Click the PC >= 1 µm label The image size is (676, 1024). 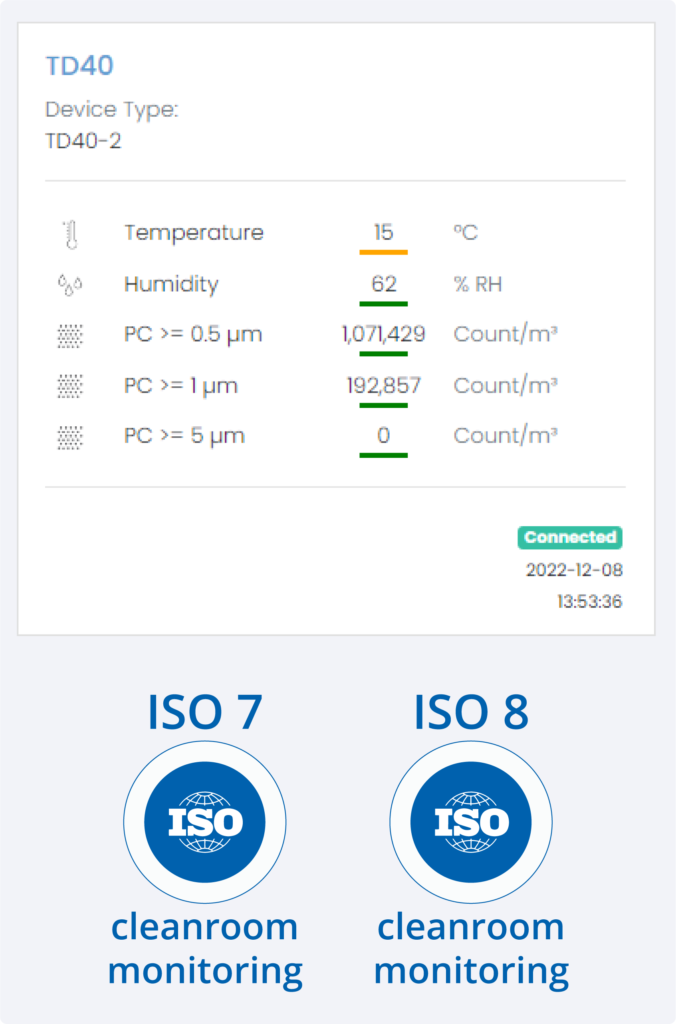click(181, 386)
